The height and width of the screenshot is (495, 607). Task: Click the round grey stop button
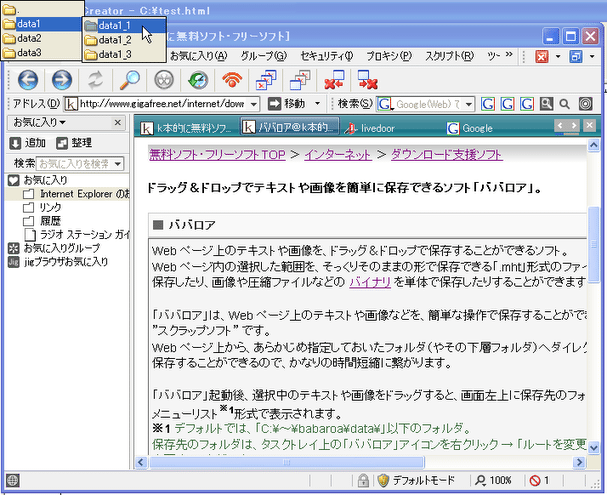(x=164, y=80)
